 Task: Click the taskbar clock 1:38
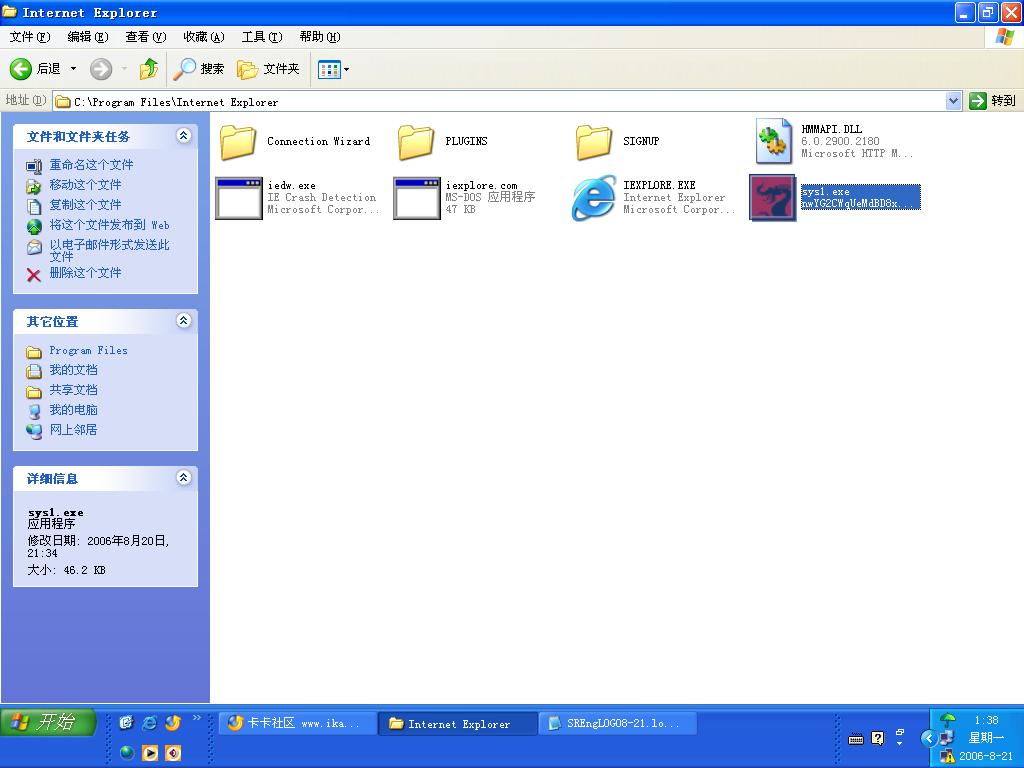(986, 720)
